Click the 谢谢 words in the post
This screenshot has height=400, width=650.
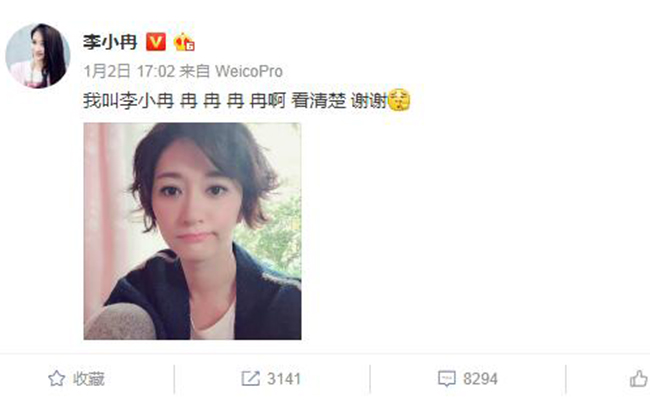click(369, 101)
